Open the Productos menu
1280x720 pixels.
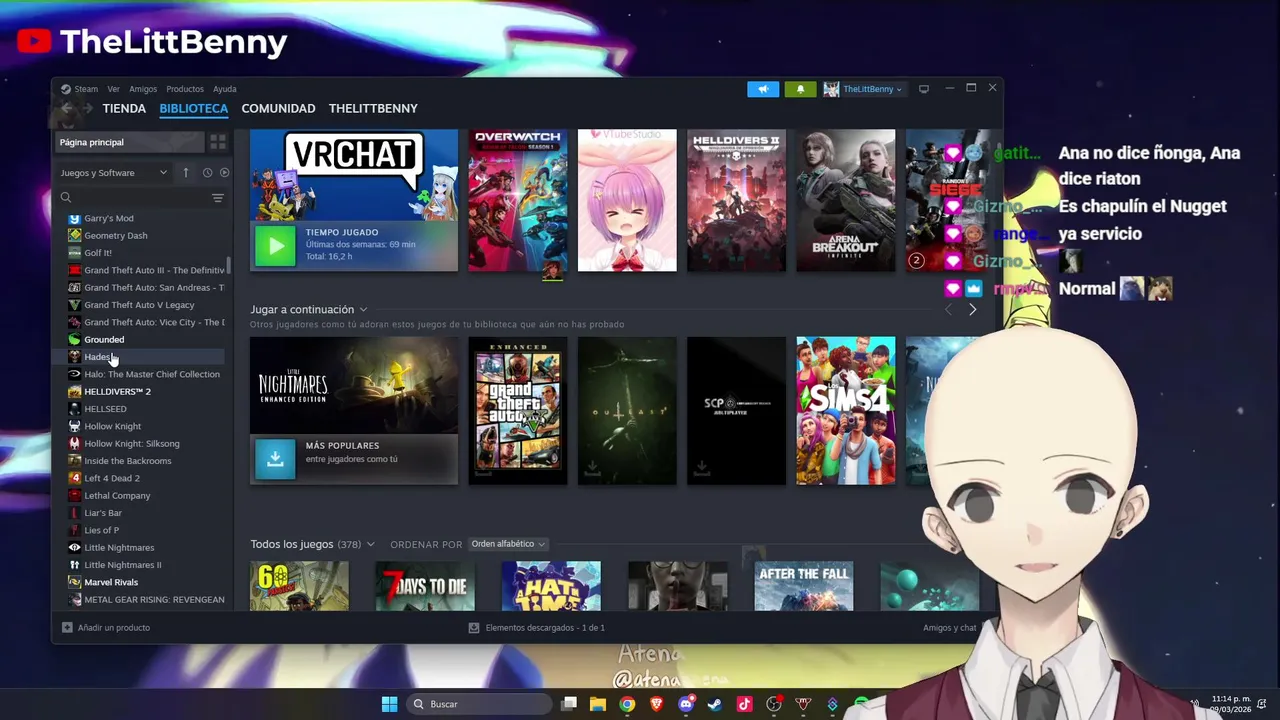coord(185,89)
